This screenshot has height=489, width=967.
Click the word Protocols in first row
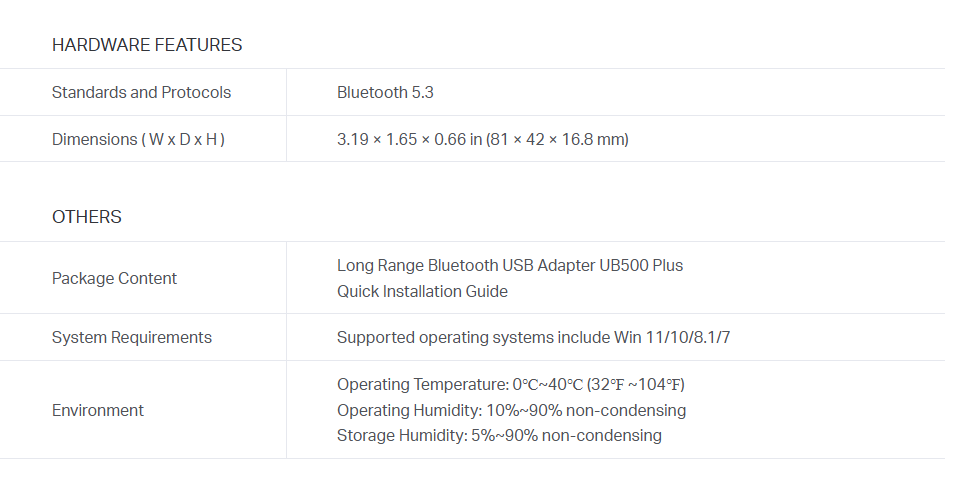pos(196,92)
